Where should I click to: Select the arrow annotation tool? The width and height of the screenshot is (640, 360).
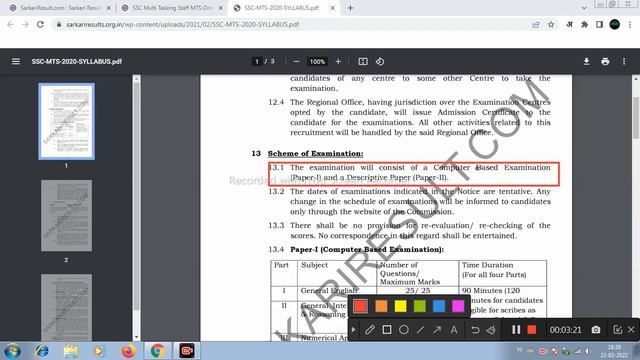[x=437, y=330]
